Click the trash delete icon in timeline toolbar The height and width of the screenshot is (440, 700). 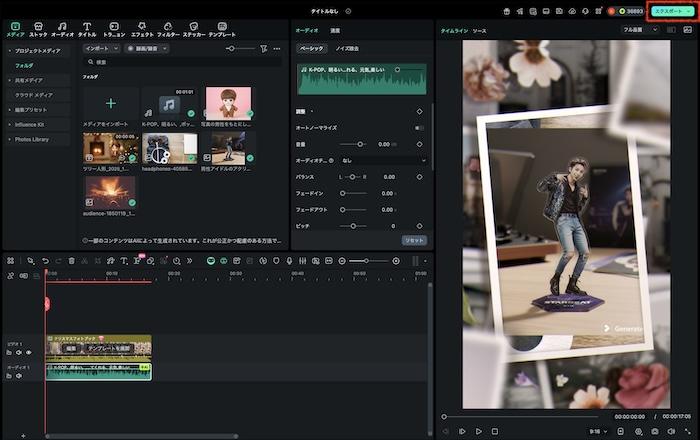(71, 261)
